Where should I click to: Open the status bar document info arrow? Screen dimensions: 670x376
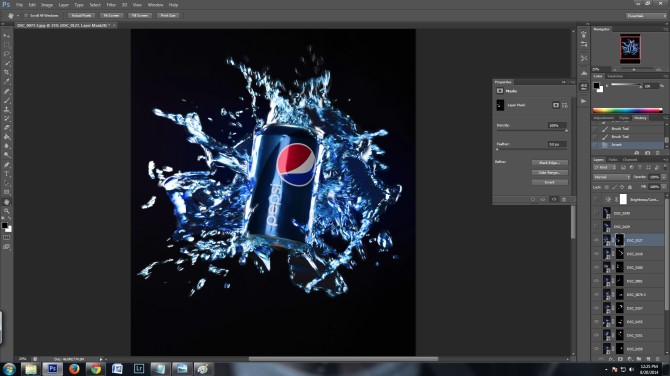(x=101, y=359)
